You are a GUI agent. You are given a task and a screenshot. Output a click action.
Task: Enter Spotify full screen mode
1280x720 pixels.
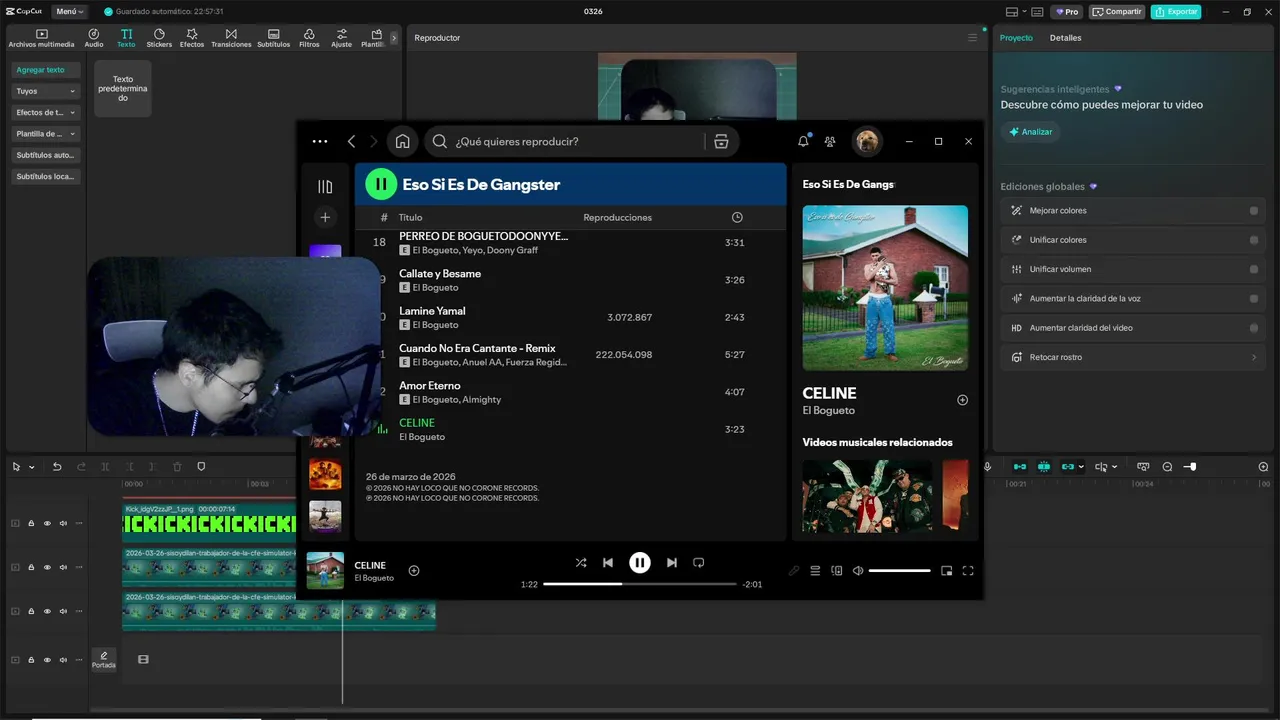click(x=968, y=571)
